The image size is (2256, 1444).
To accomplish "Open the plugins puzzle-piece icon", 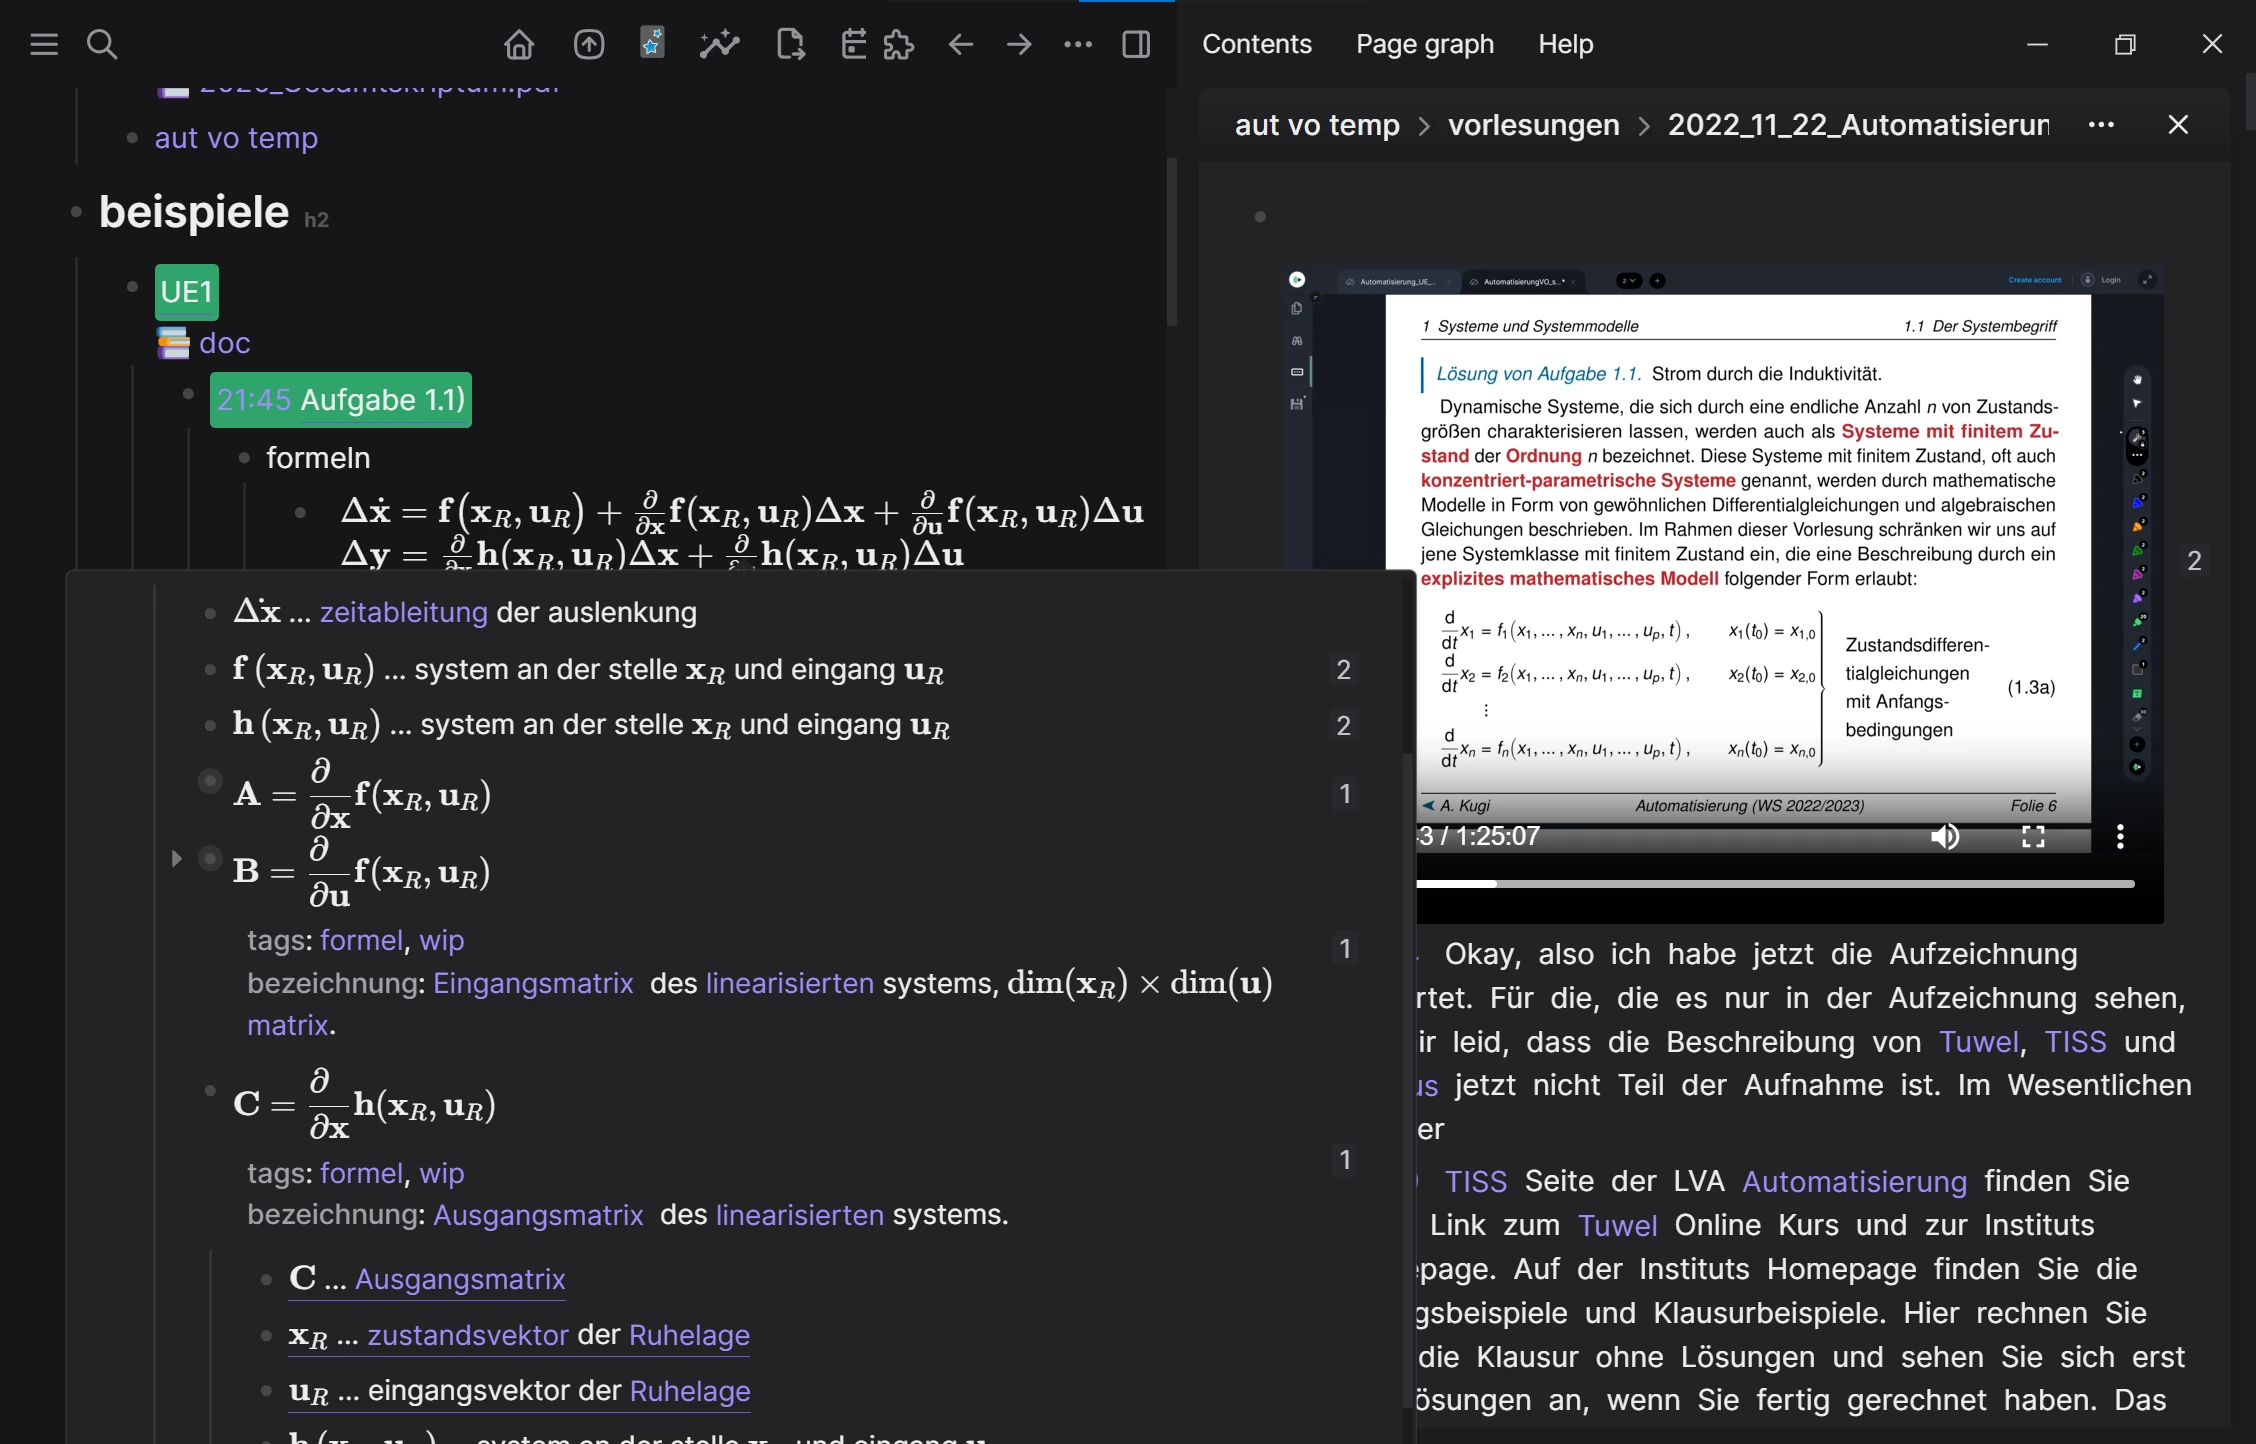I will (x=899, y=44).
